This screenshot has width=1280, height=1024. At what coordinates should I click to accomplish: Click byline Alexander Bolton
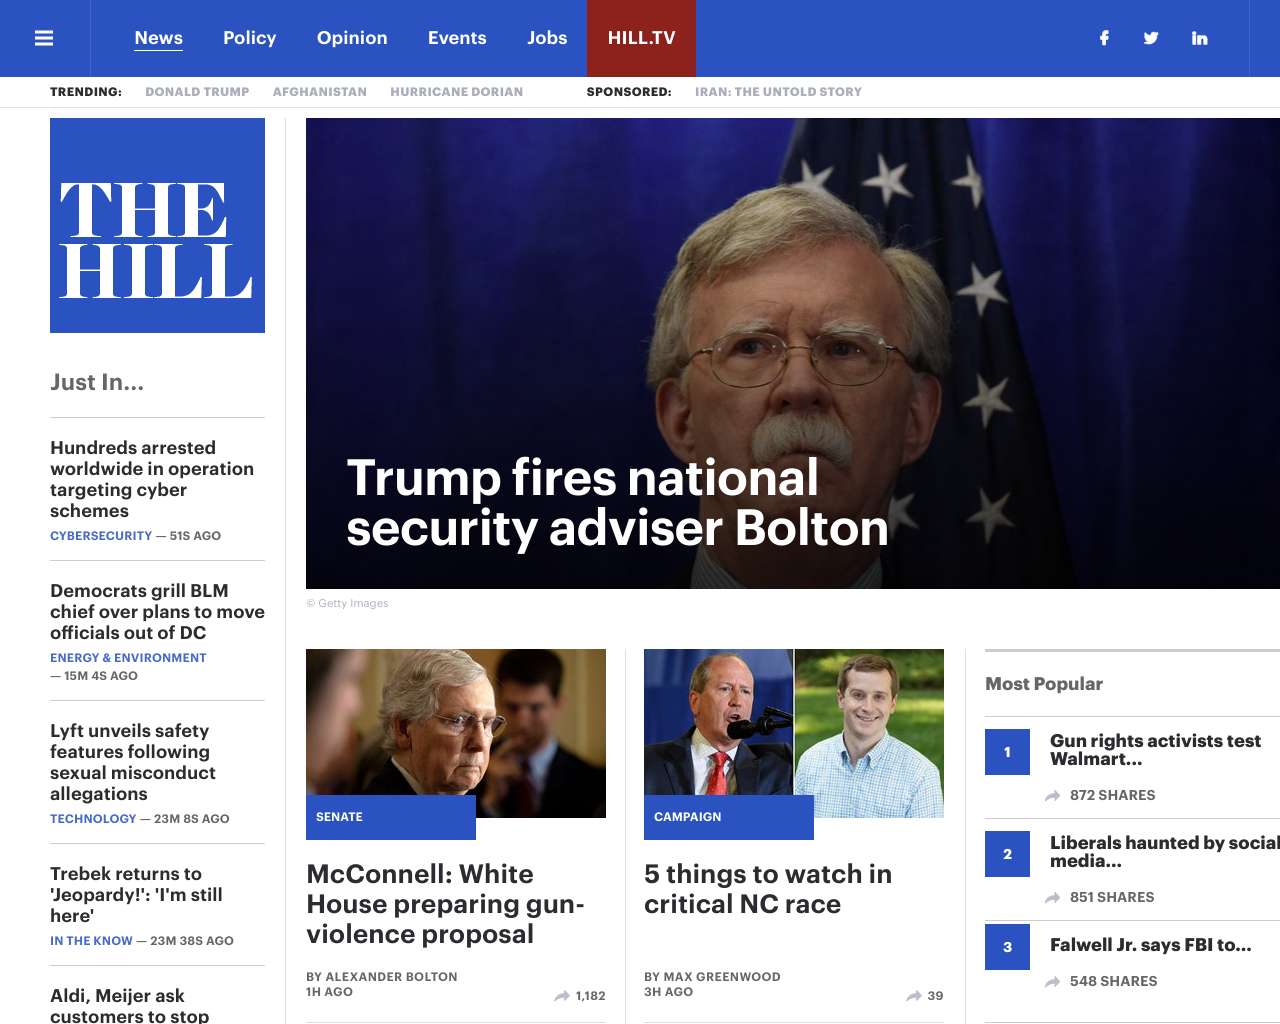[391, 977]
